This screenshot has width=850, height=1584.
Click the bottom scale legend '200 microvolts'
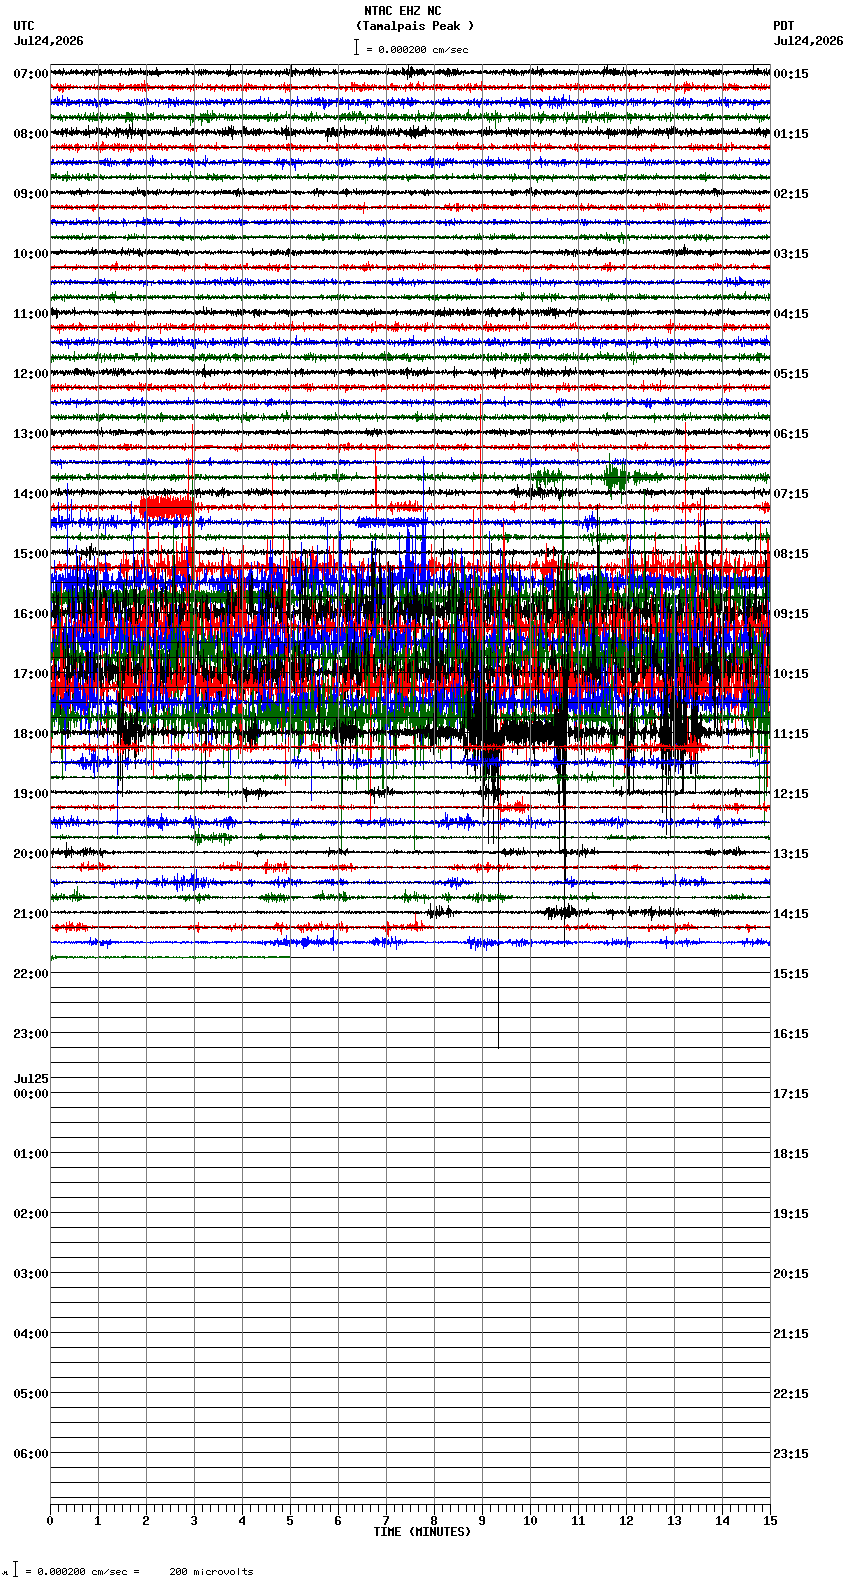coord(211,1572)
